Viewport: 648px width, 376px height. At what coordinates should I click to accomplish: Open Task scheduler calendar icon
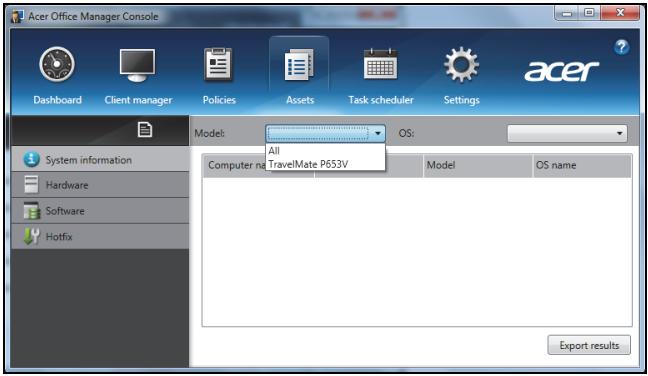click(380, 64)
